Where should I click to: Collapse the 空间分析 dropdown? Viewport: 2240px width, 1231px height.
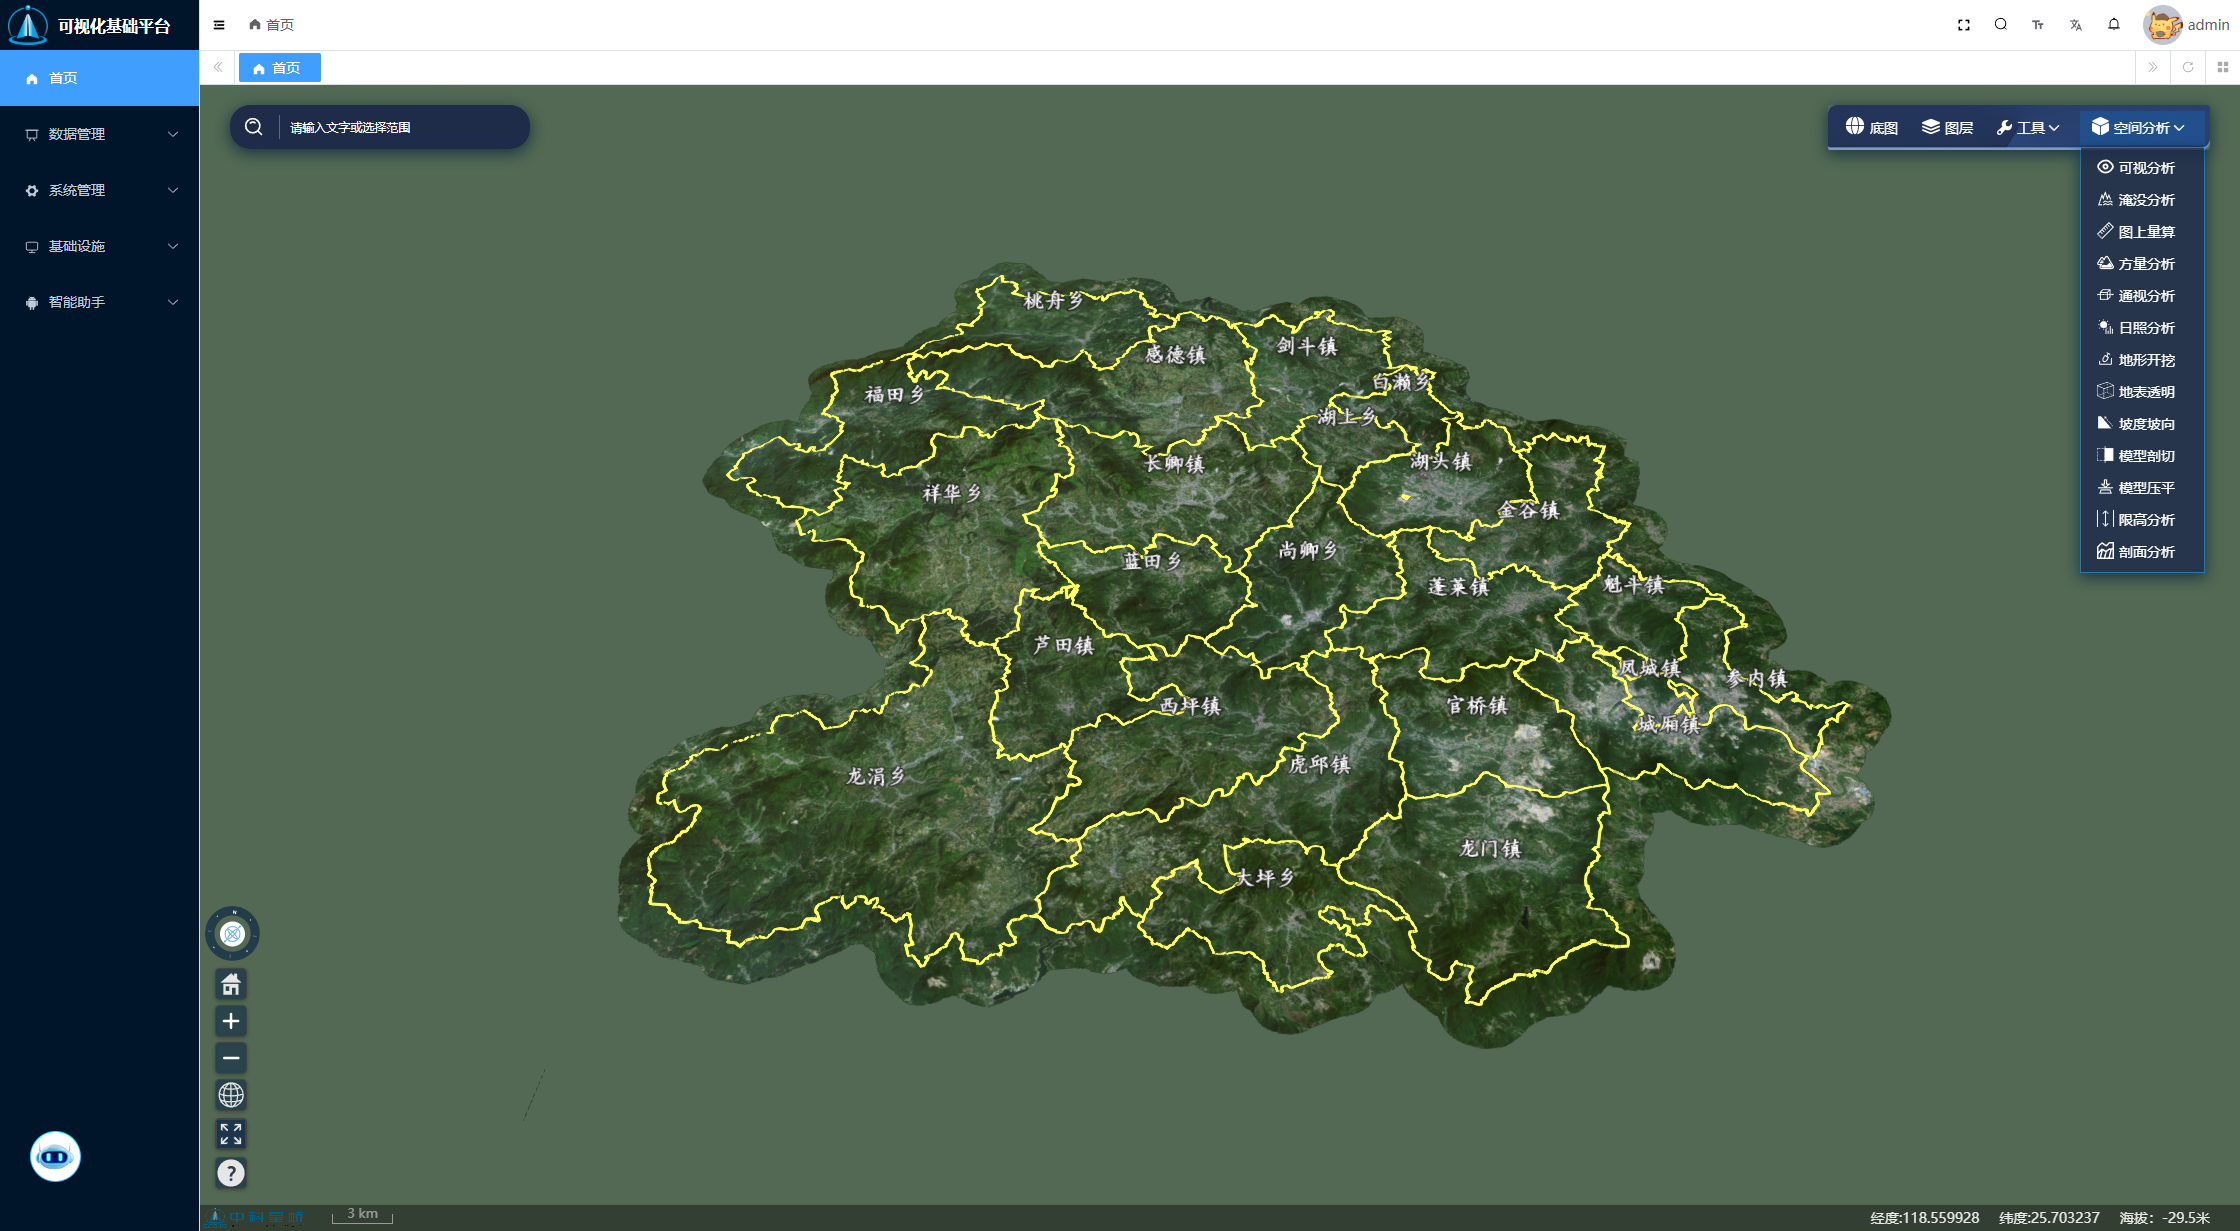pyautogui.click(x=2138, y=128)
